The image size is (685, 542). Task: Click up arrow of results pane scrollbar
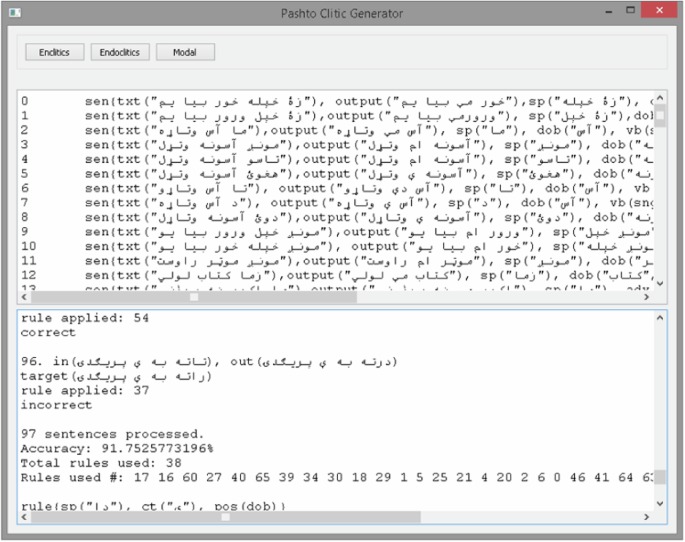coord(660,318)
